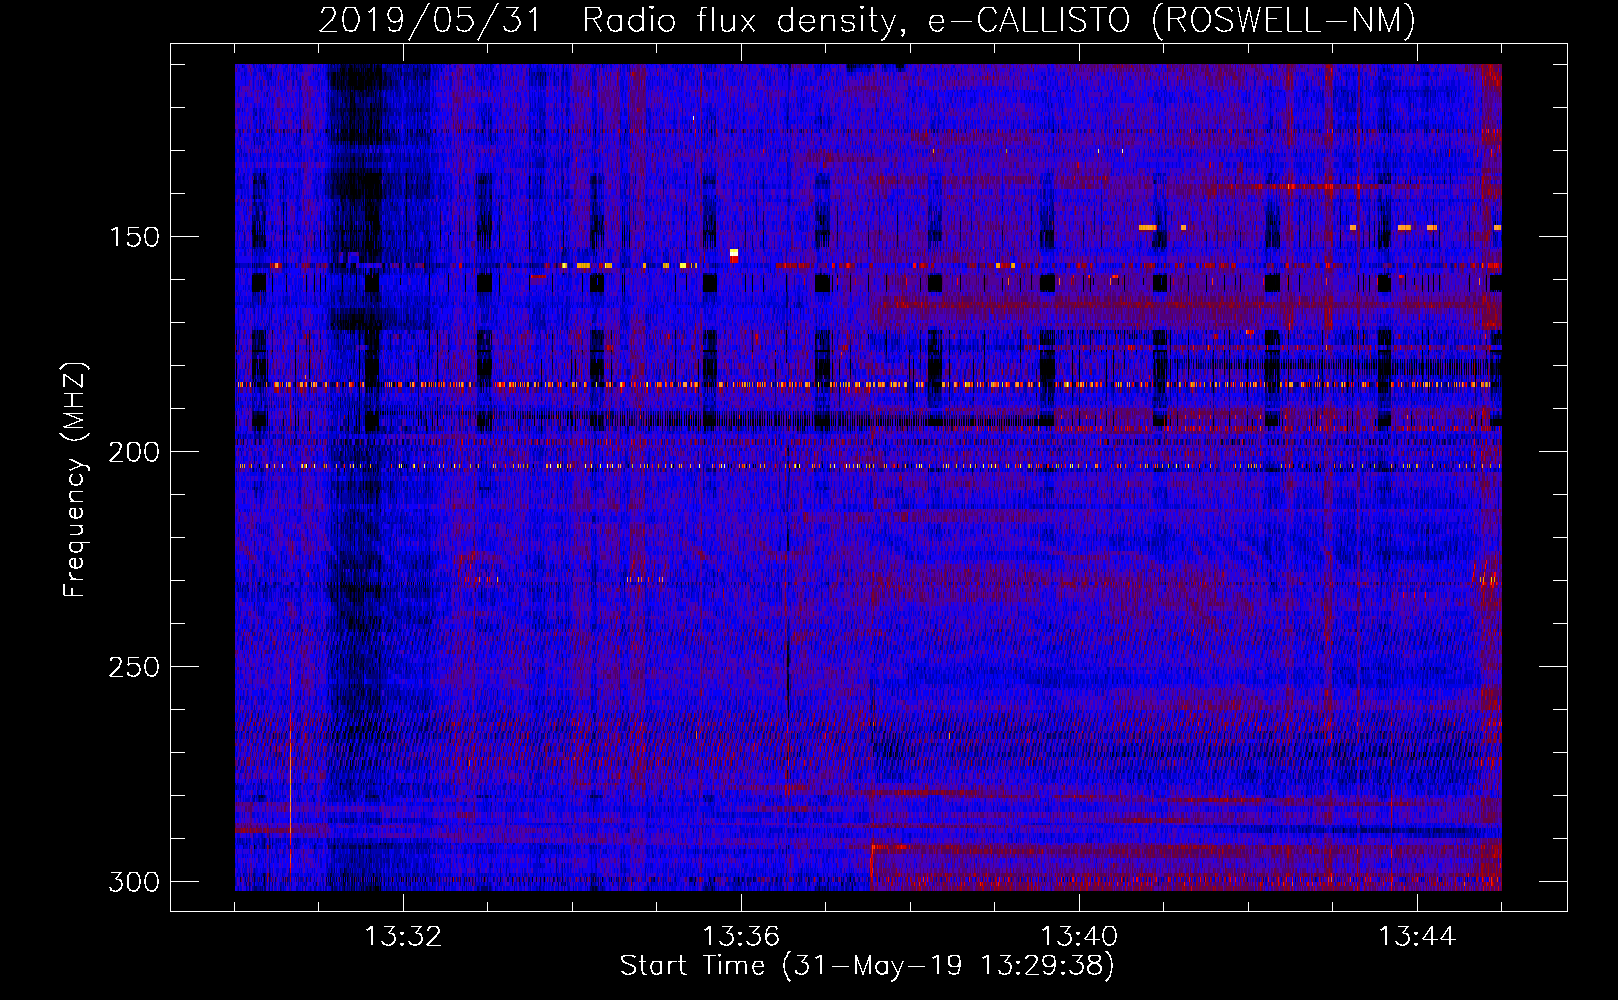1618x1000 pixels.
Task: Click the 'Frequency (MHZ)' axis label
Action: tap(74, 480)
